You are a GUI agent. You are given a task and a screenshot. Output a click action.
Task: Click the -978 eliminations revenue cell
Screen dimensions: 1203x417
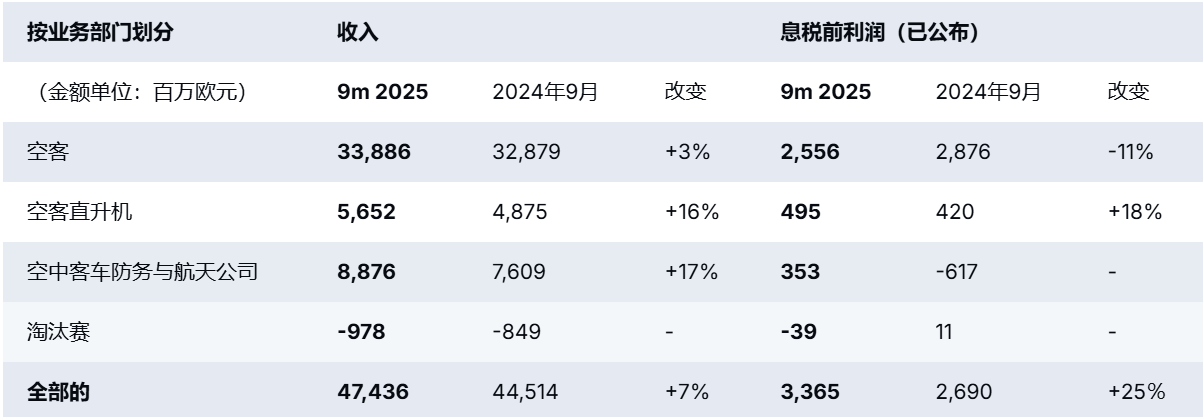coord(360,331)
